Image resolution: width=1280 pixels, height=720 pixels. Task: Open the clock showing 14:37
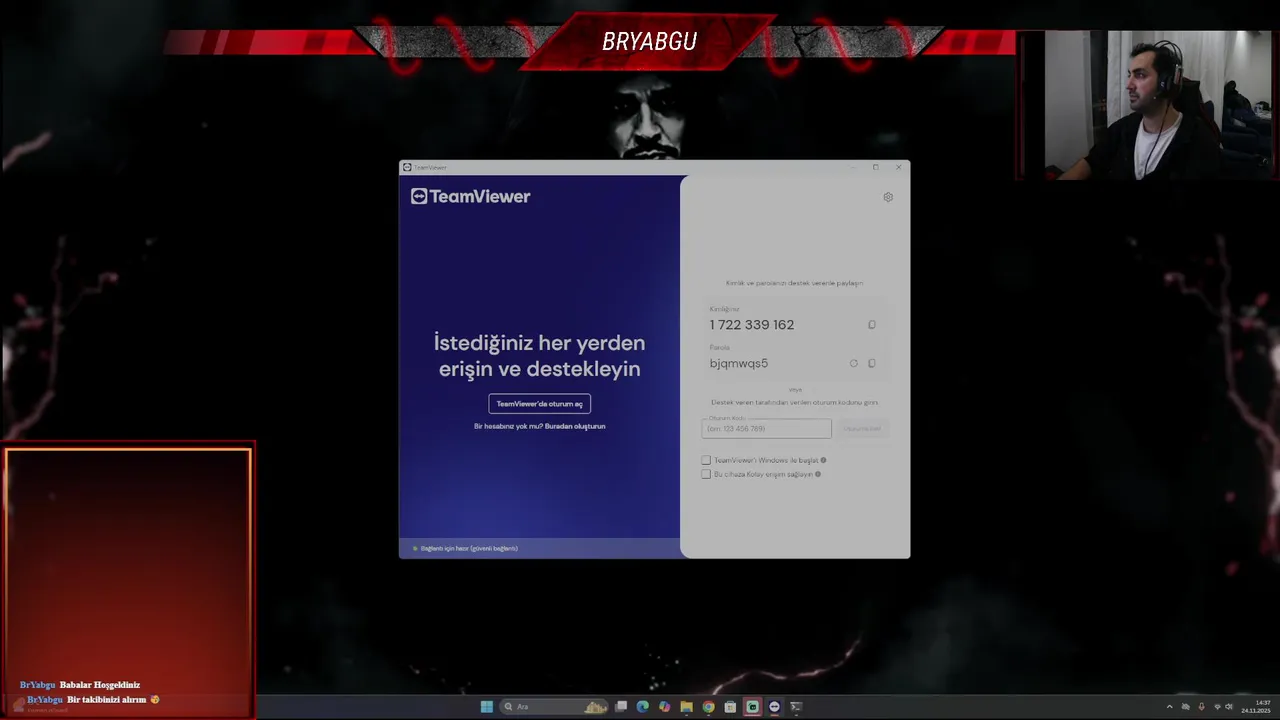coord(1256,707)
